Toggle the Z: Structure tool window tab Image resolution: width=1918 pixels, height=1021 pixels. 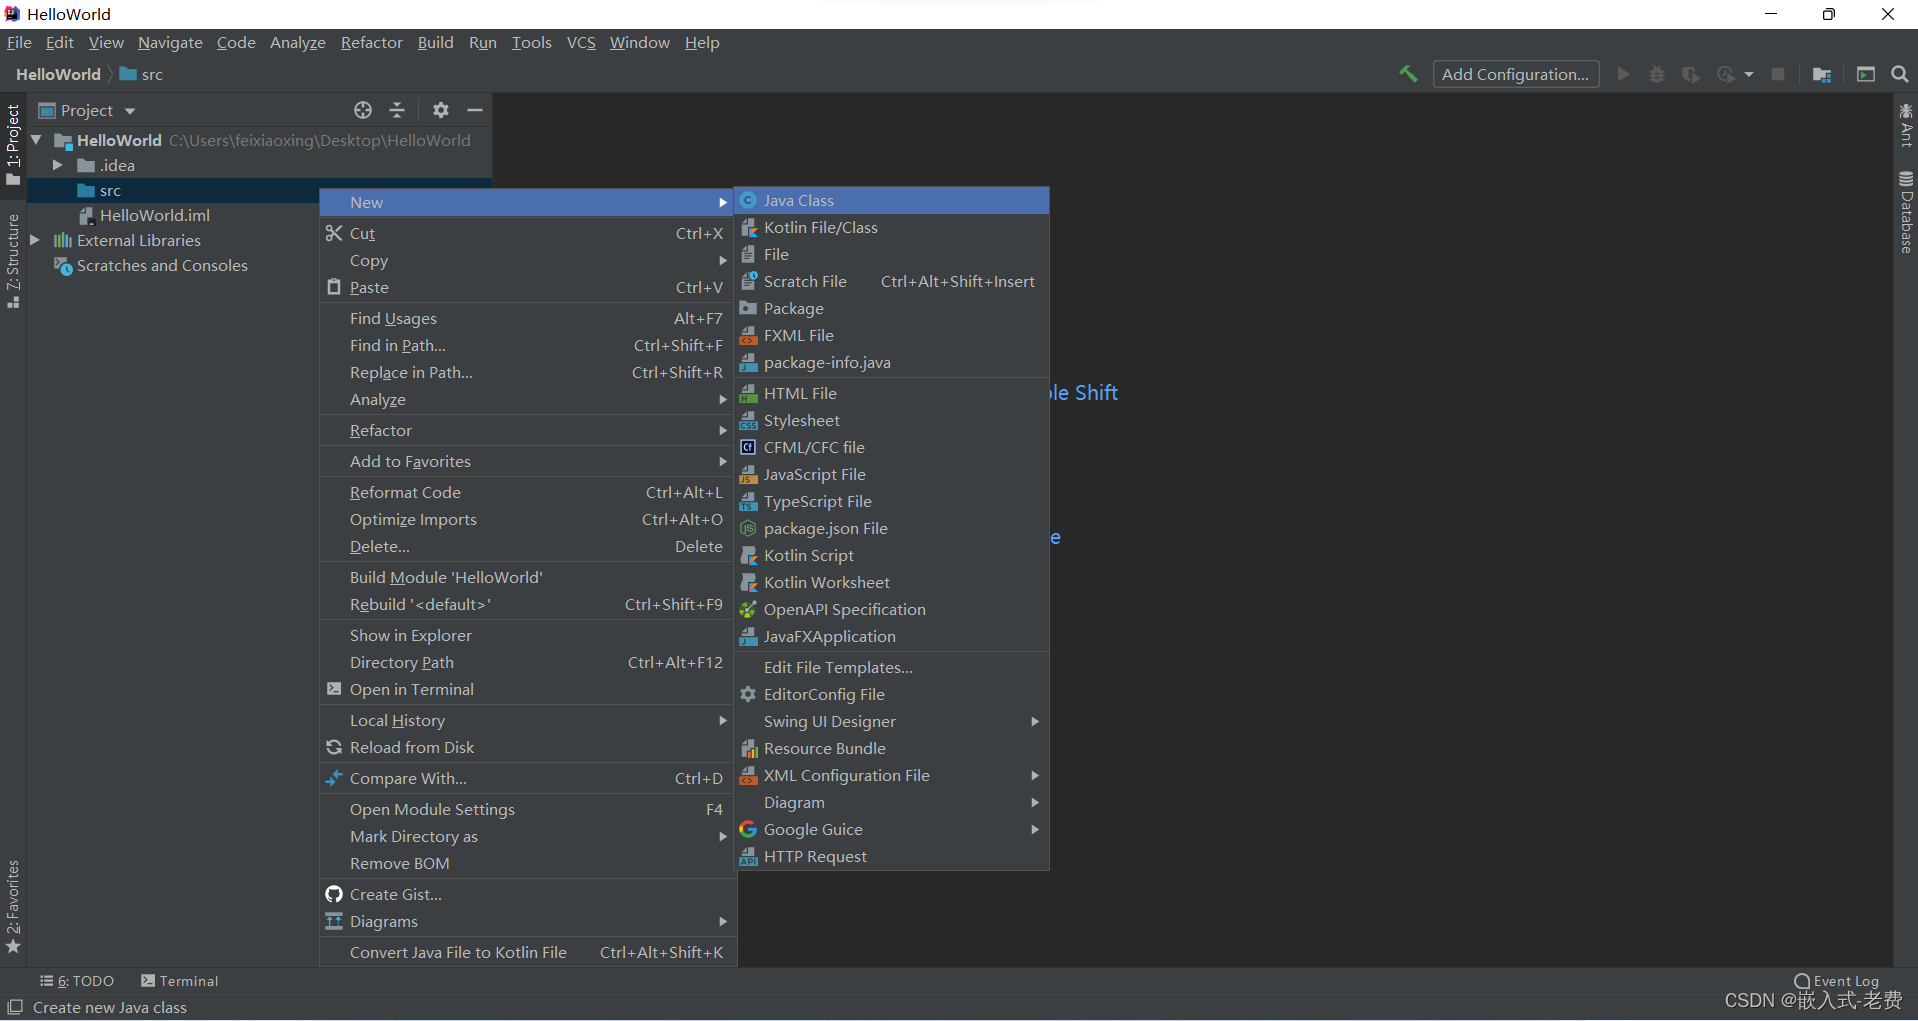(13, 261)
